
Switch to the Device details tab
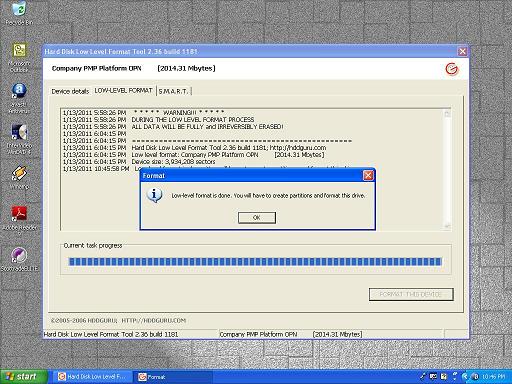click(70, 91)
